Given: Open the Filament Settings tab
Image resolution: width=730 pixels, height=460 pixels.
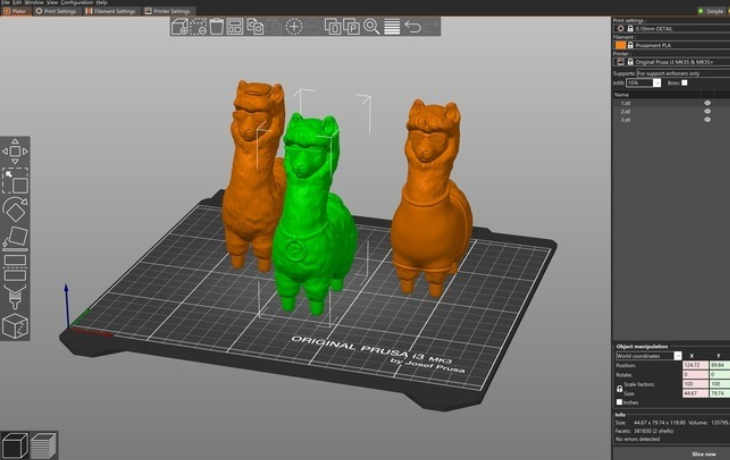Looking at the screenshot, I should coord(112,11).
